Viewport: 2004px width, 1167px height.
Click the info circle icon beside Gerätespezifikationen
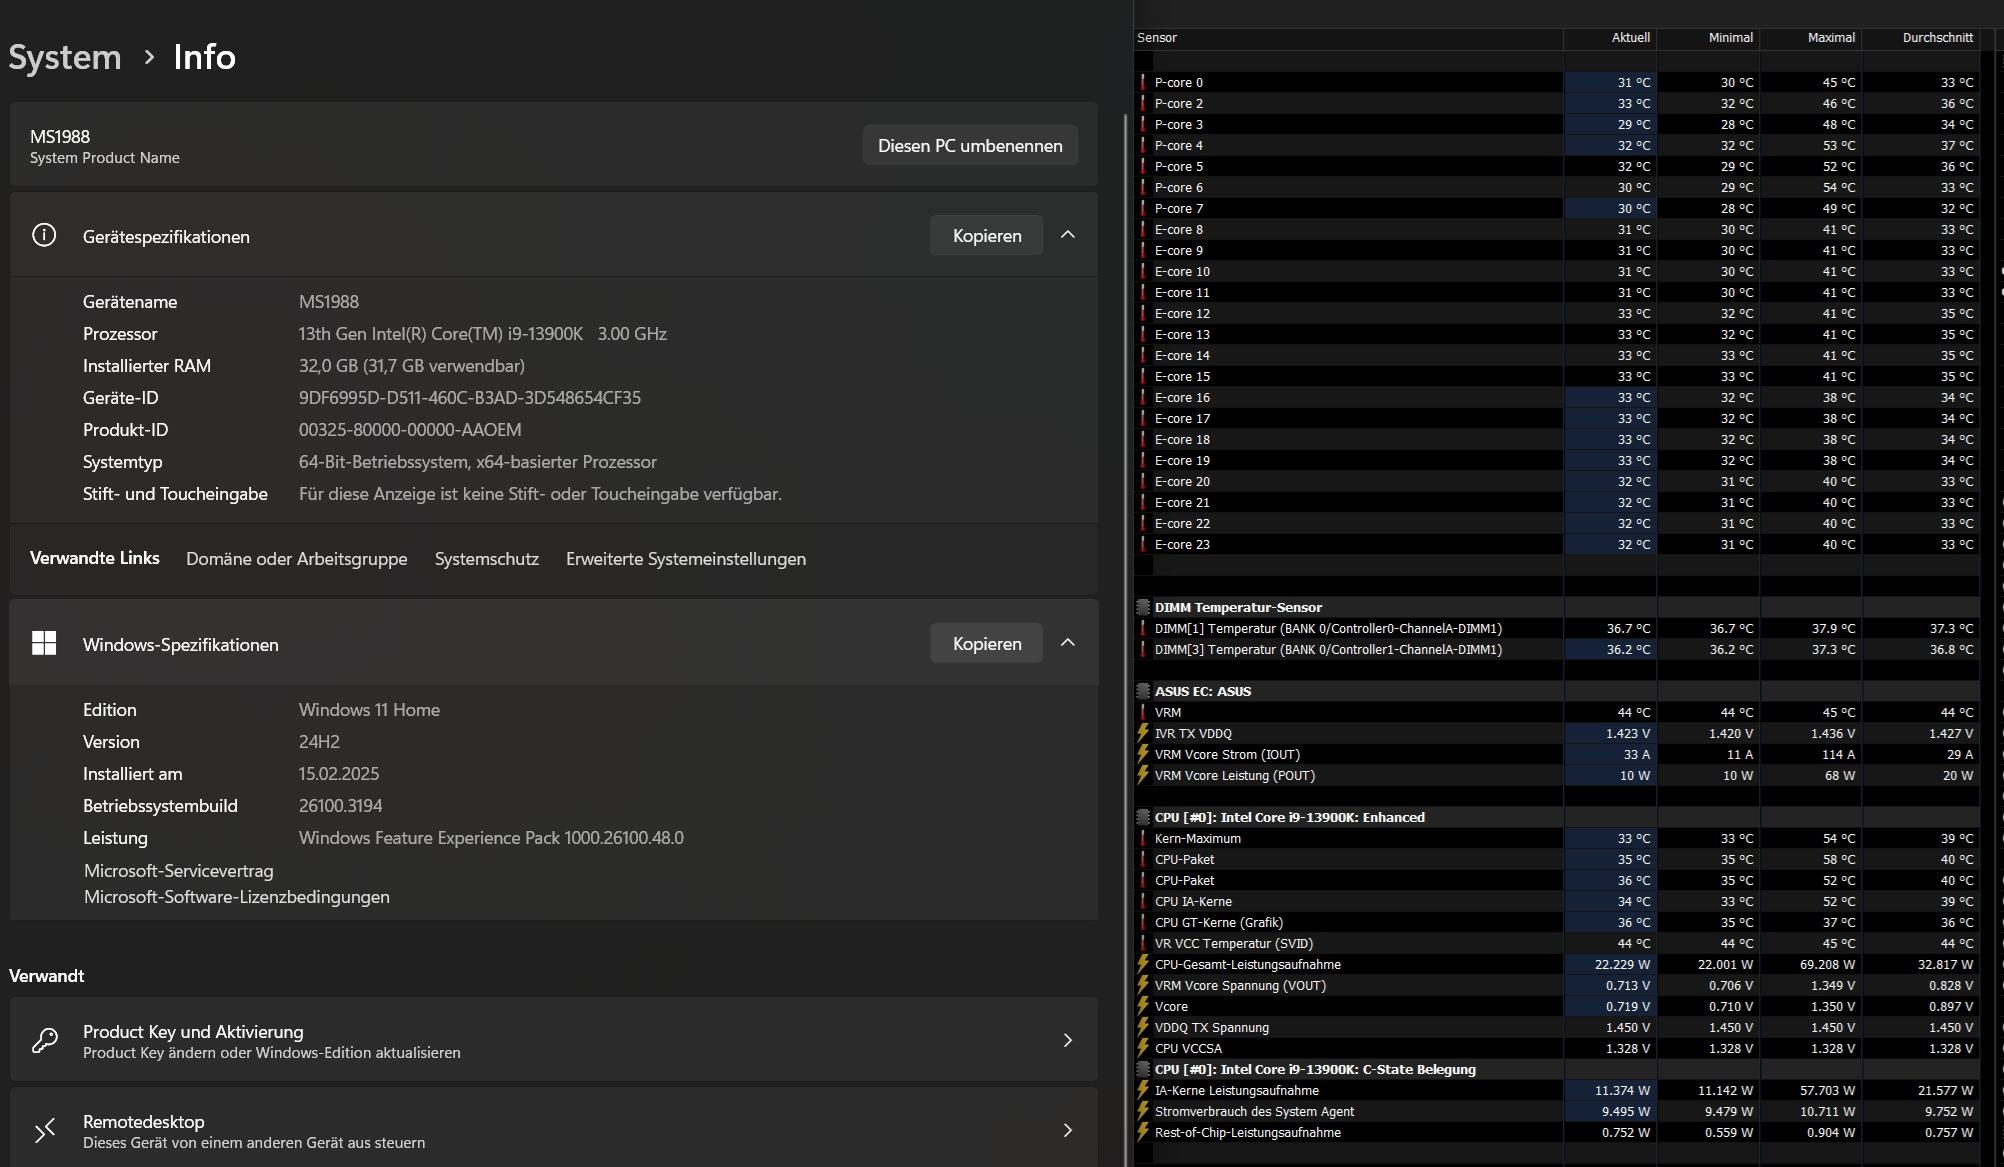click(44, 235)
